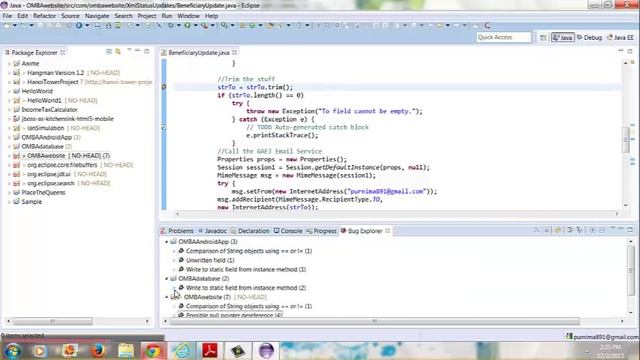Click the Package Explorer horizontal scrollbar
The height and width of the screenshot is (360, 640).
[53, 322]
